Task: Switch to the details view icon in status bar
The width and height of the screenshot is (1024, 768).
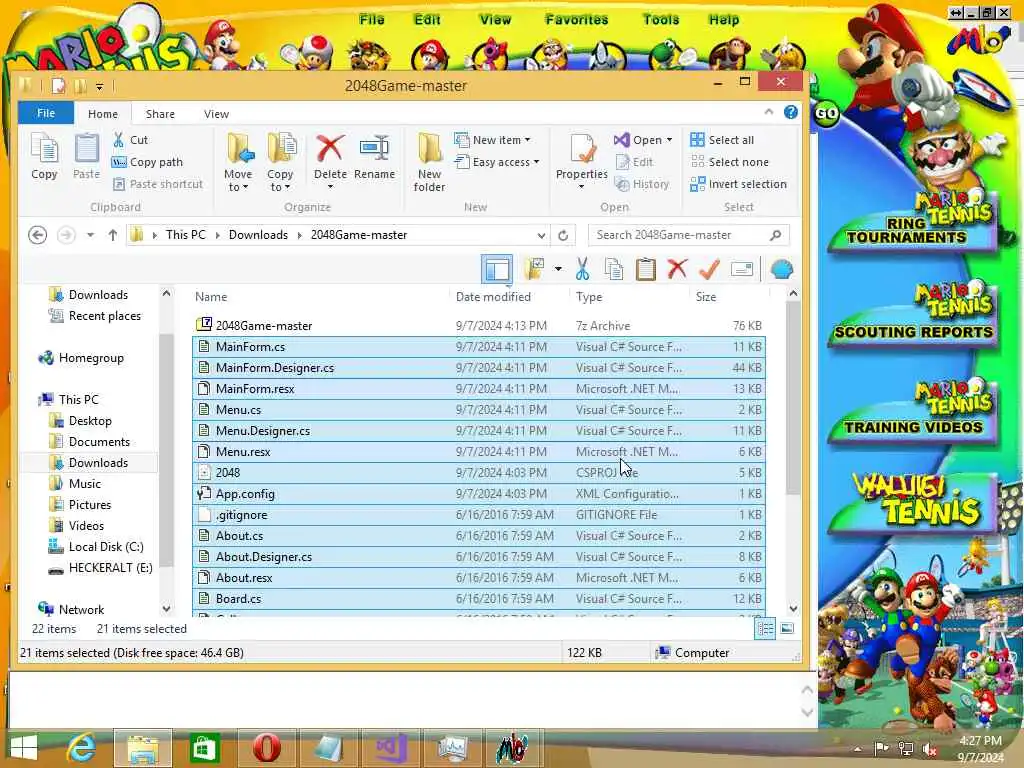Action: tap(765, 629)
